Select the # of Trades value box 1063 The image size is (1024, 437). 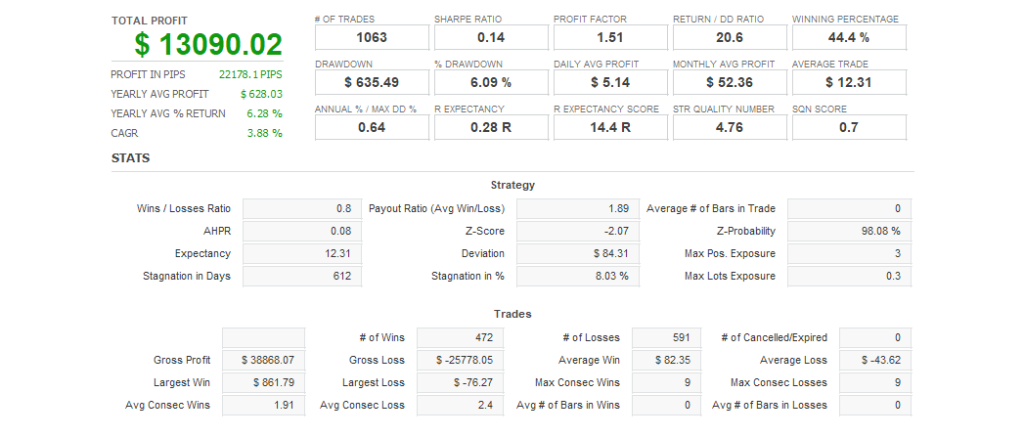[x=371, y=38]
